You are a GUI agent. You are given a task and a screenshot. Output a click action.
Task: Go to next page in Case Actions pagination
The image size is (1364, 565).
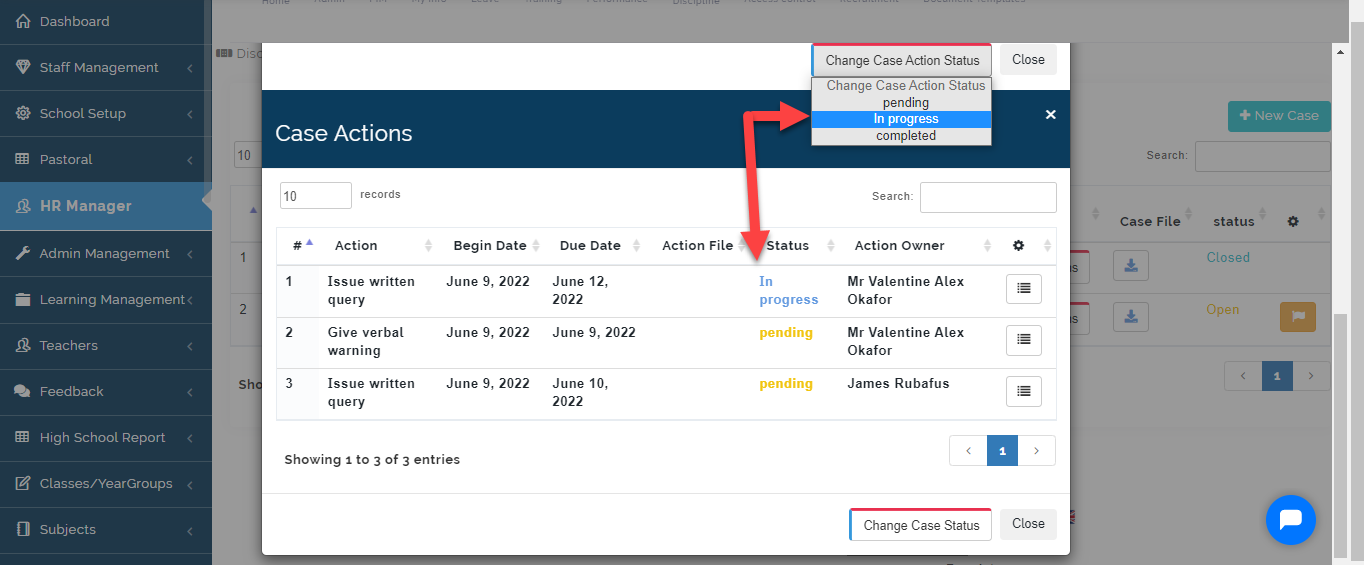point(1037,451)
